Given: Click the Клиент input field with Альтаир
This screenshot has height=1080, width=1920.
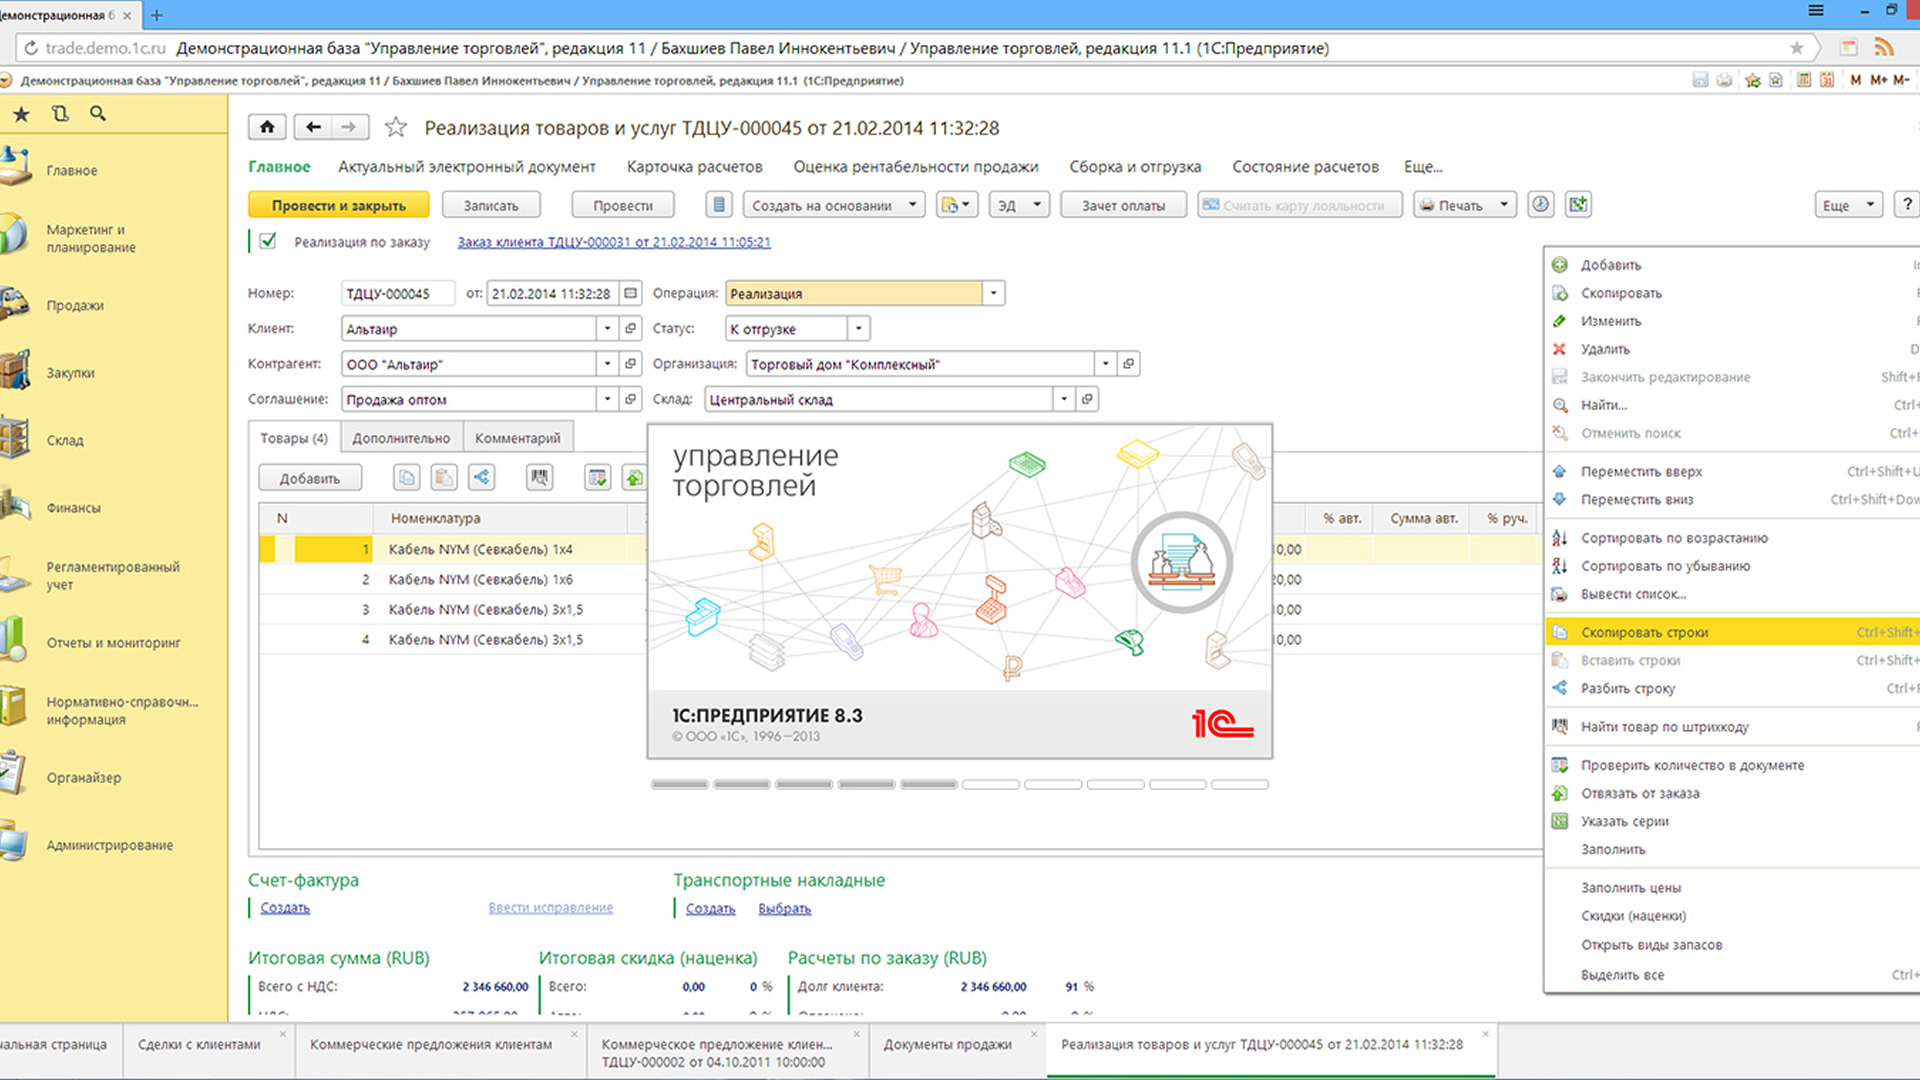Looking at the screenshot, I should pyautogui.click(x=468, y=329).
